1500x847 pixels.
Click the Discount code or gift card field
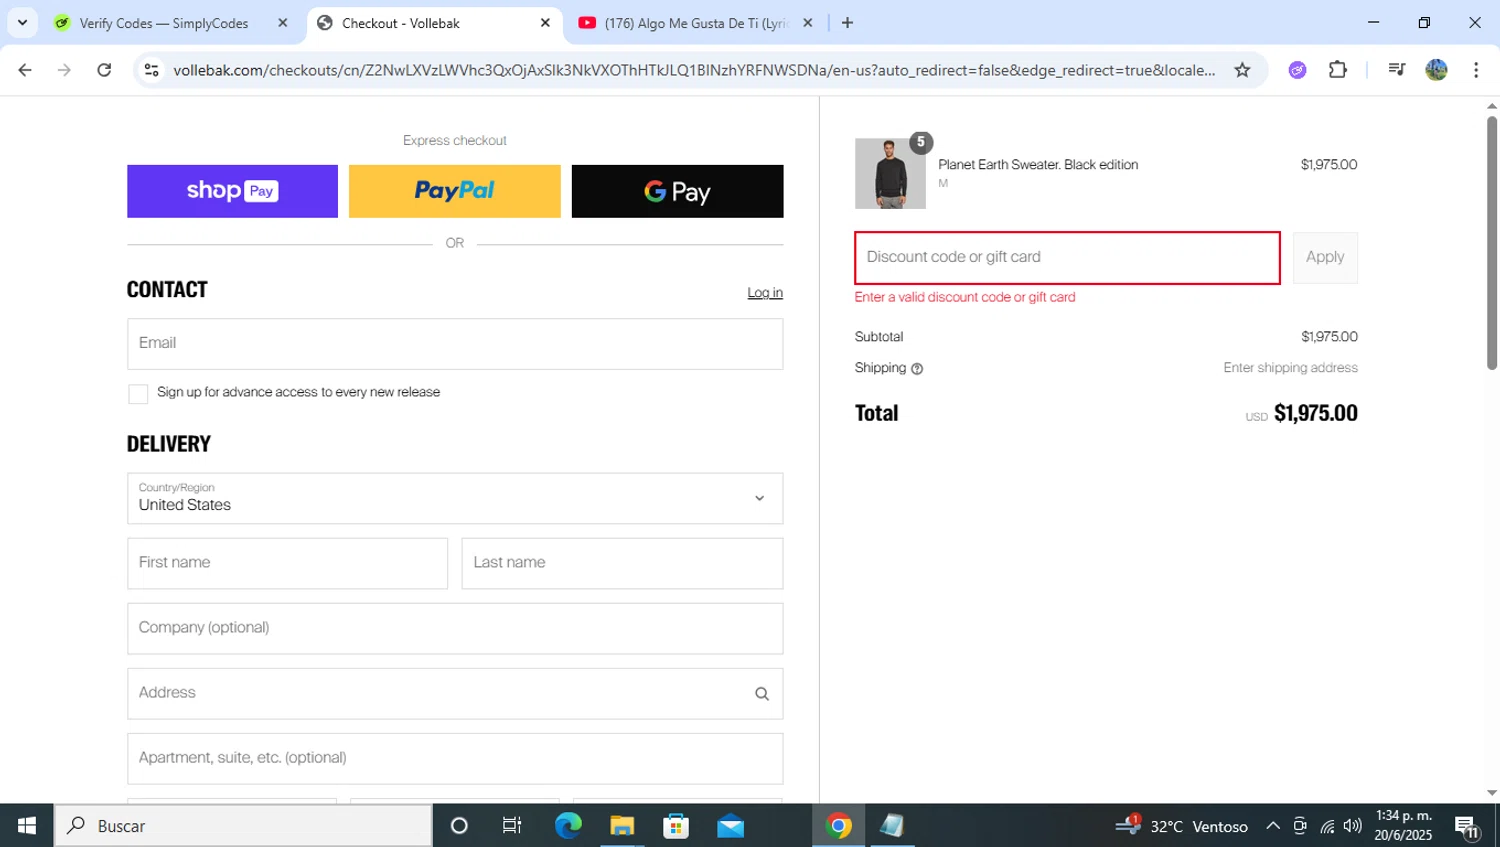tap(1067, 258)
